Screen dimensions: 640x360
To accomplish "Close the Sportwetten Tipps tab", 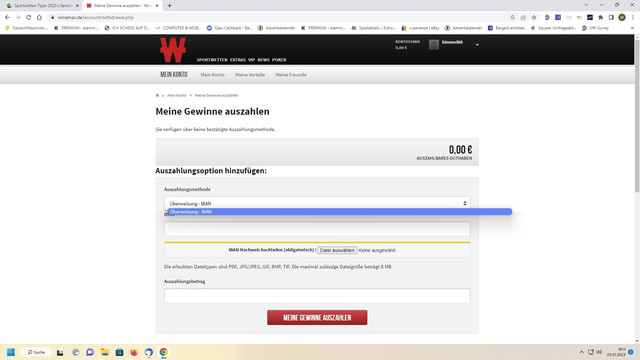I will click(x=77, y=6).
